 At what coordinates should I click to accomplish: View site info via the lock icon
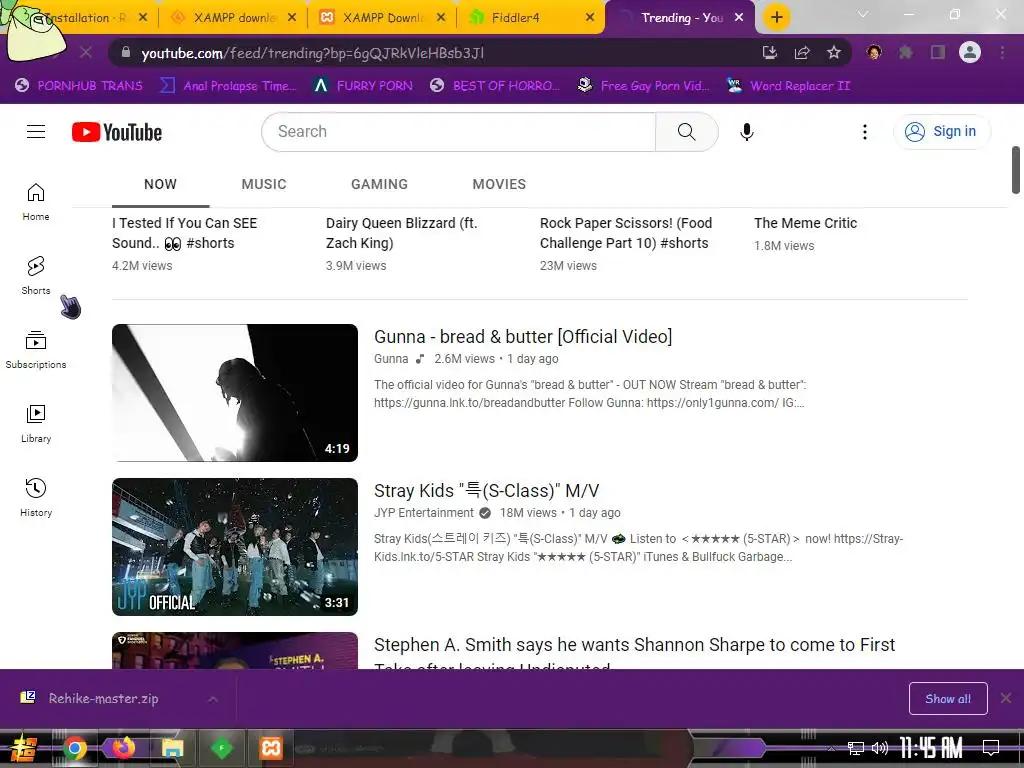126,53
